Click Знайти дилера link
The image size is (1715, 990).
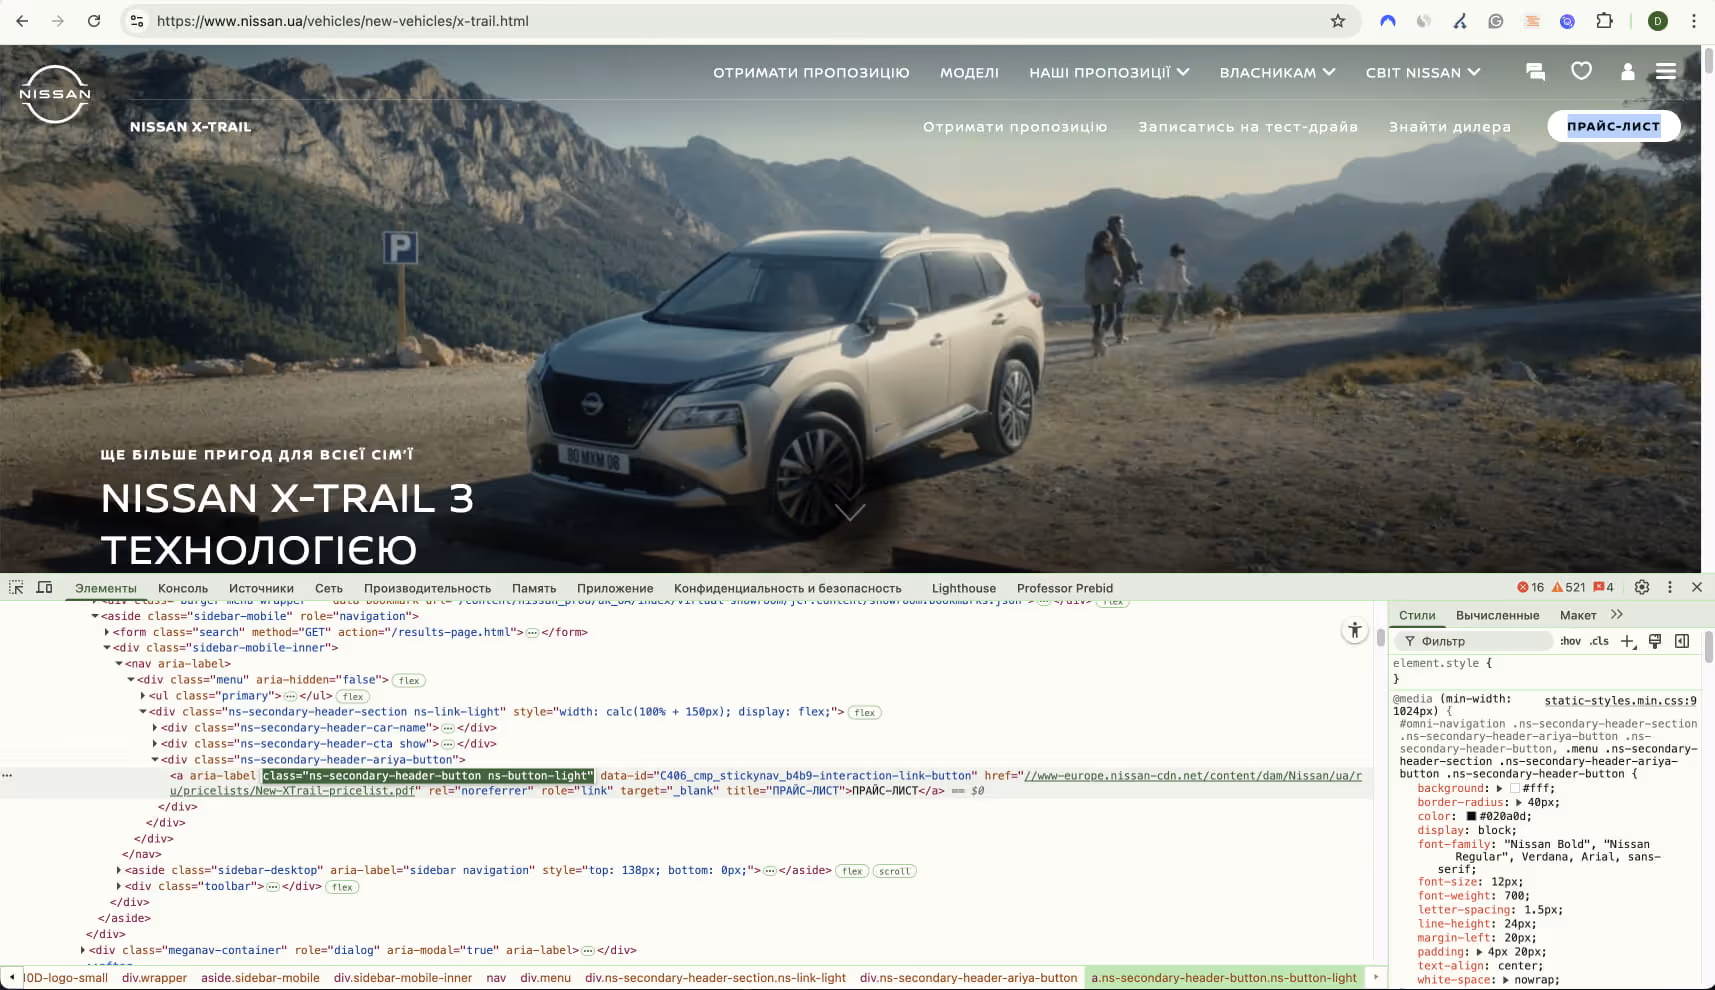tap(1450, 126)
